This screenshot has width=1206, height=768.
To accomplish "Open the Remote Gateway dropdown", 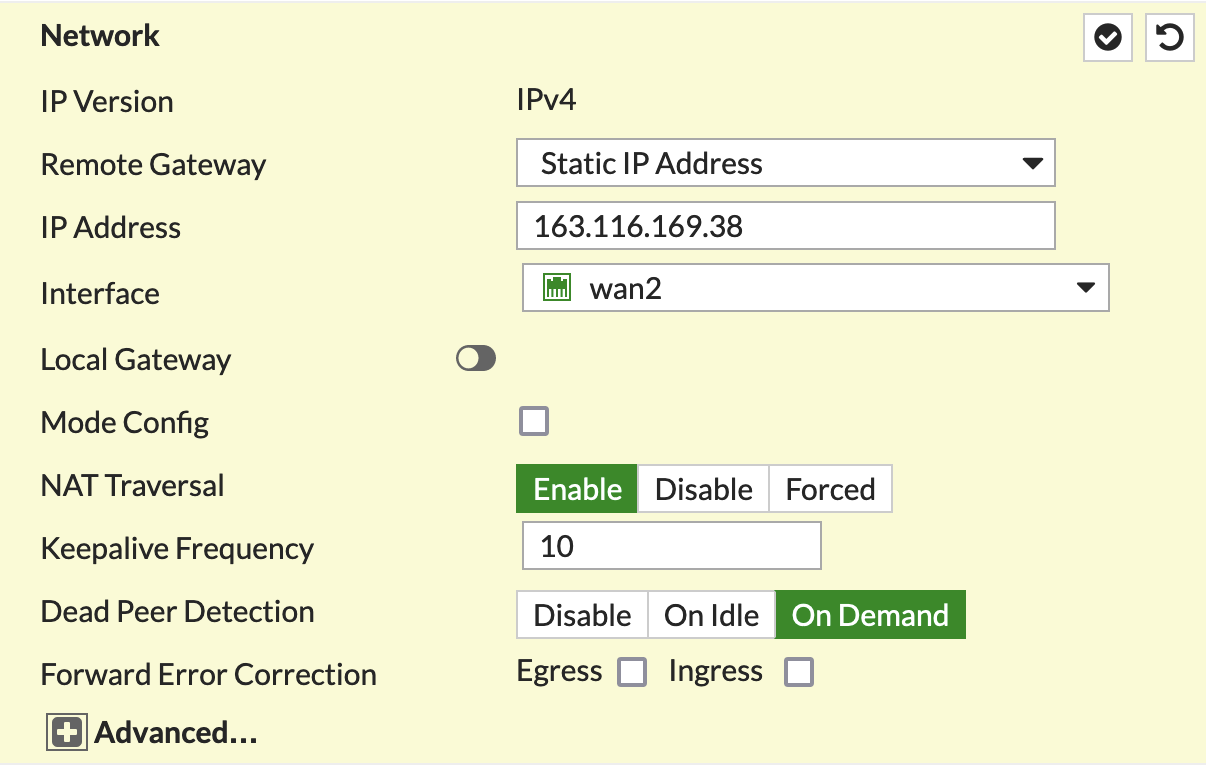I will tap(786, 164).
